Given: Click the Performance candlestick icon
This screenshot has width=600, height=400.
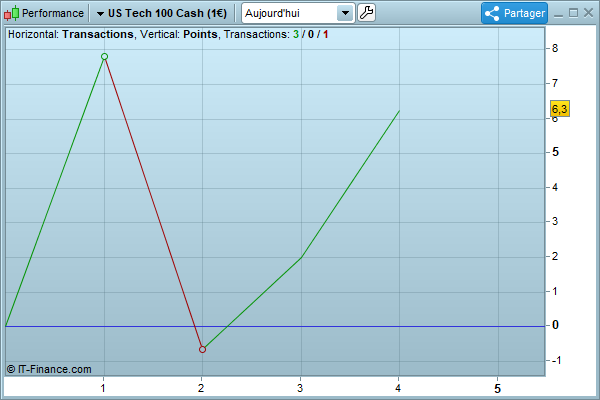Looking at the screenshot, I should coord(11,13).
